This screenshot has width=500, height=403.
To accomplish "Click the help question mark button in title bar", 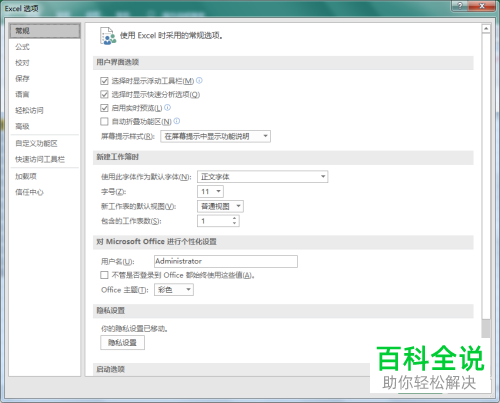I will (460, 6).
